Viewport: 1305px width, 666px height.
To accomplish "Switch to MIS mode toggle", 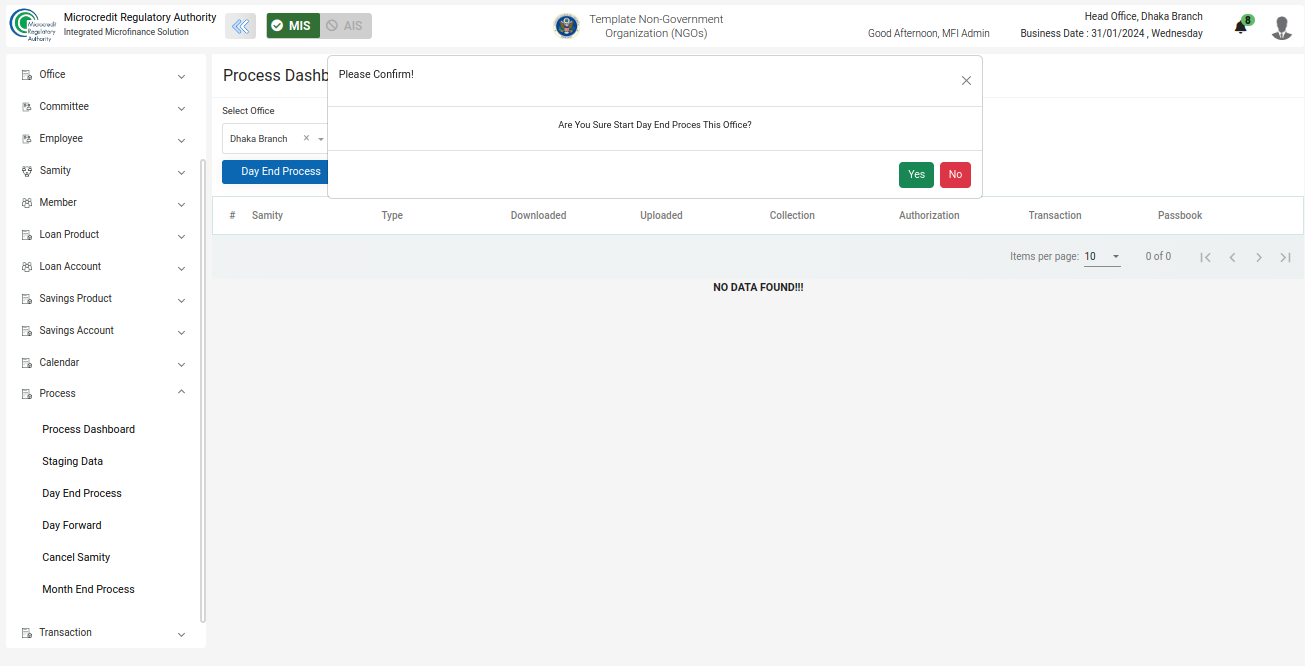I will click(x=293, y=26).
